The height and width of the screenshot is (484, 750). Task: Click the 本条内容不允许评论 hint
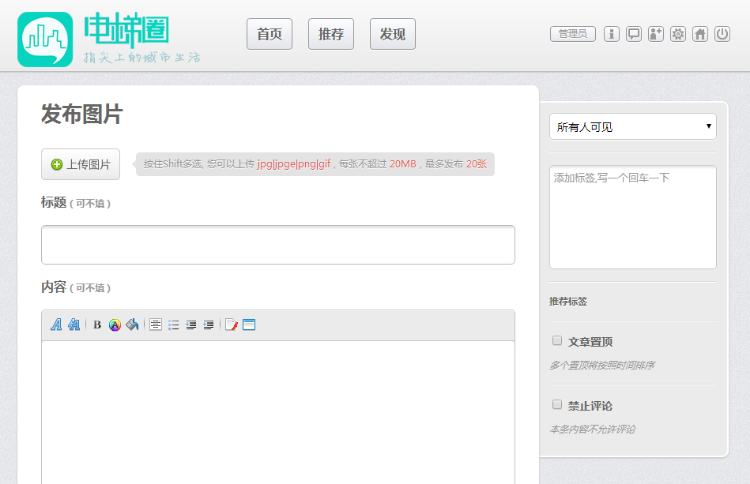click(592, 429)
